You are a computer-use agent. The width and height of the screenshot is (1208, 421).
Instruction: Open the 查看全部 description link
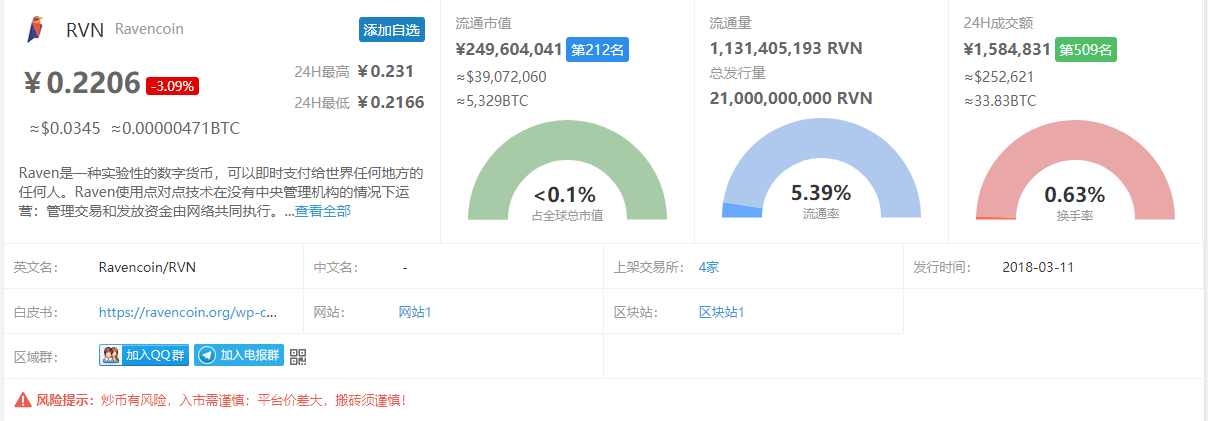322,211
